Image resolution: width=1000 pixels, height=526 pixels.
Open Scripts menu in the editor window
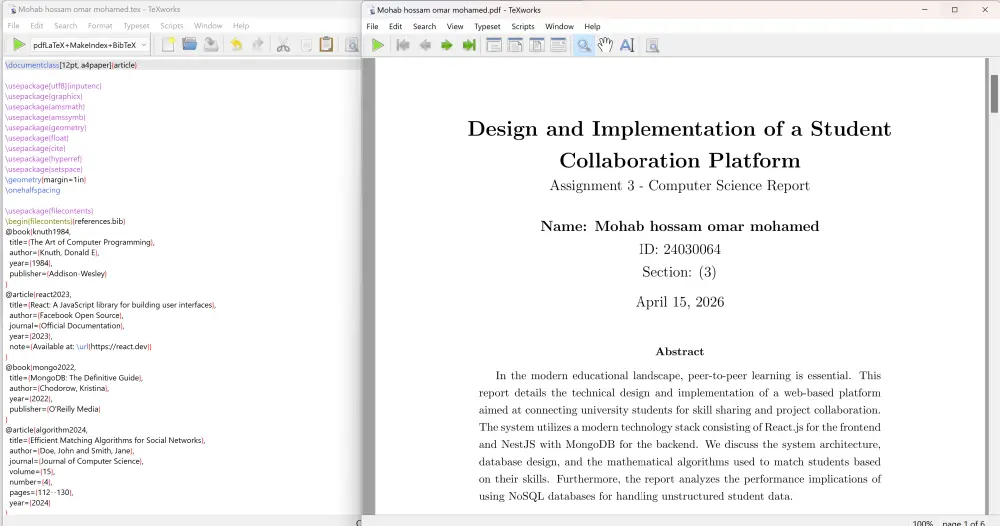coord(172,26)
